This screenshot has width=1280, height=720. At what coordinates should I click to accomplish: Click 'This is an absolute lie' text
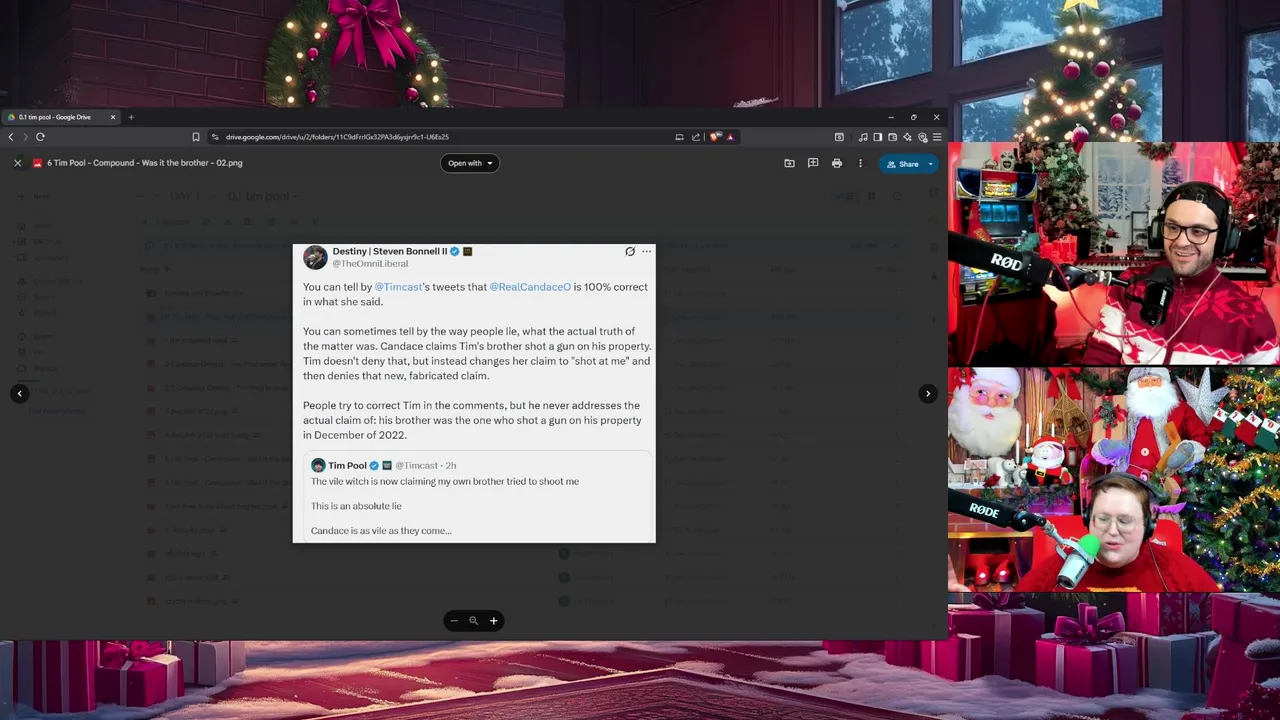coord(356,506)
